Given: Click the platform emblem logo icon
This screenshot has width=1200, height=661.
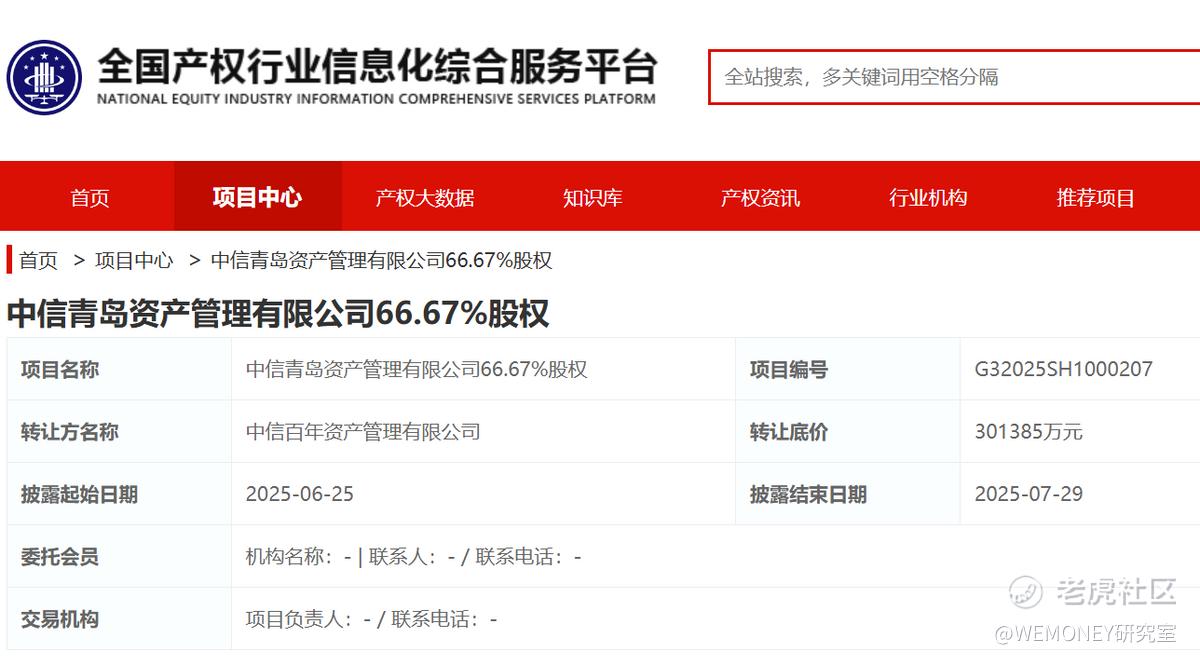Looking at the screenshot, I should tap(44, 76).
